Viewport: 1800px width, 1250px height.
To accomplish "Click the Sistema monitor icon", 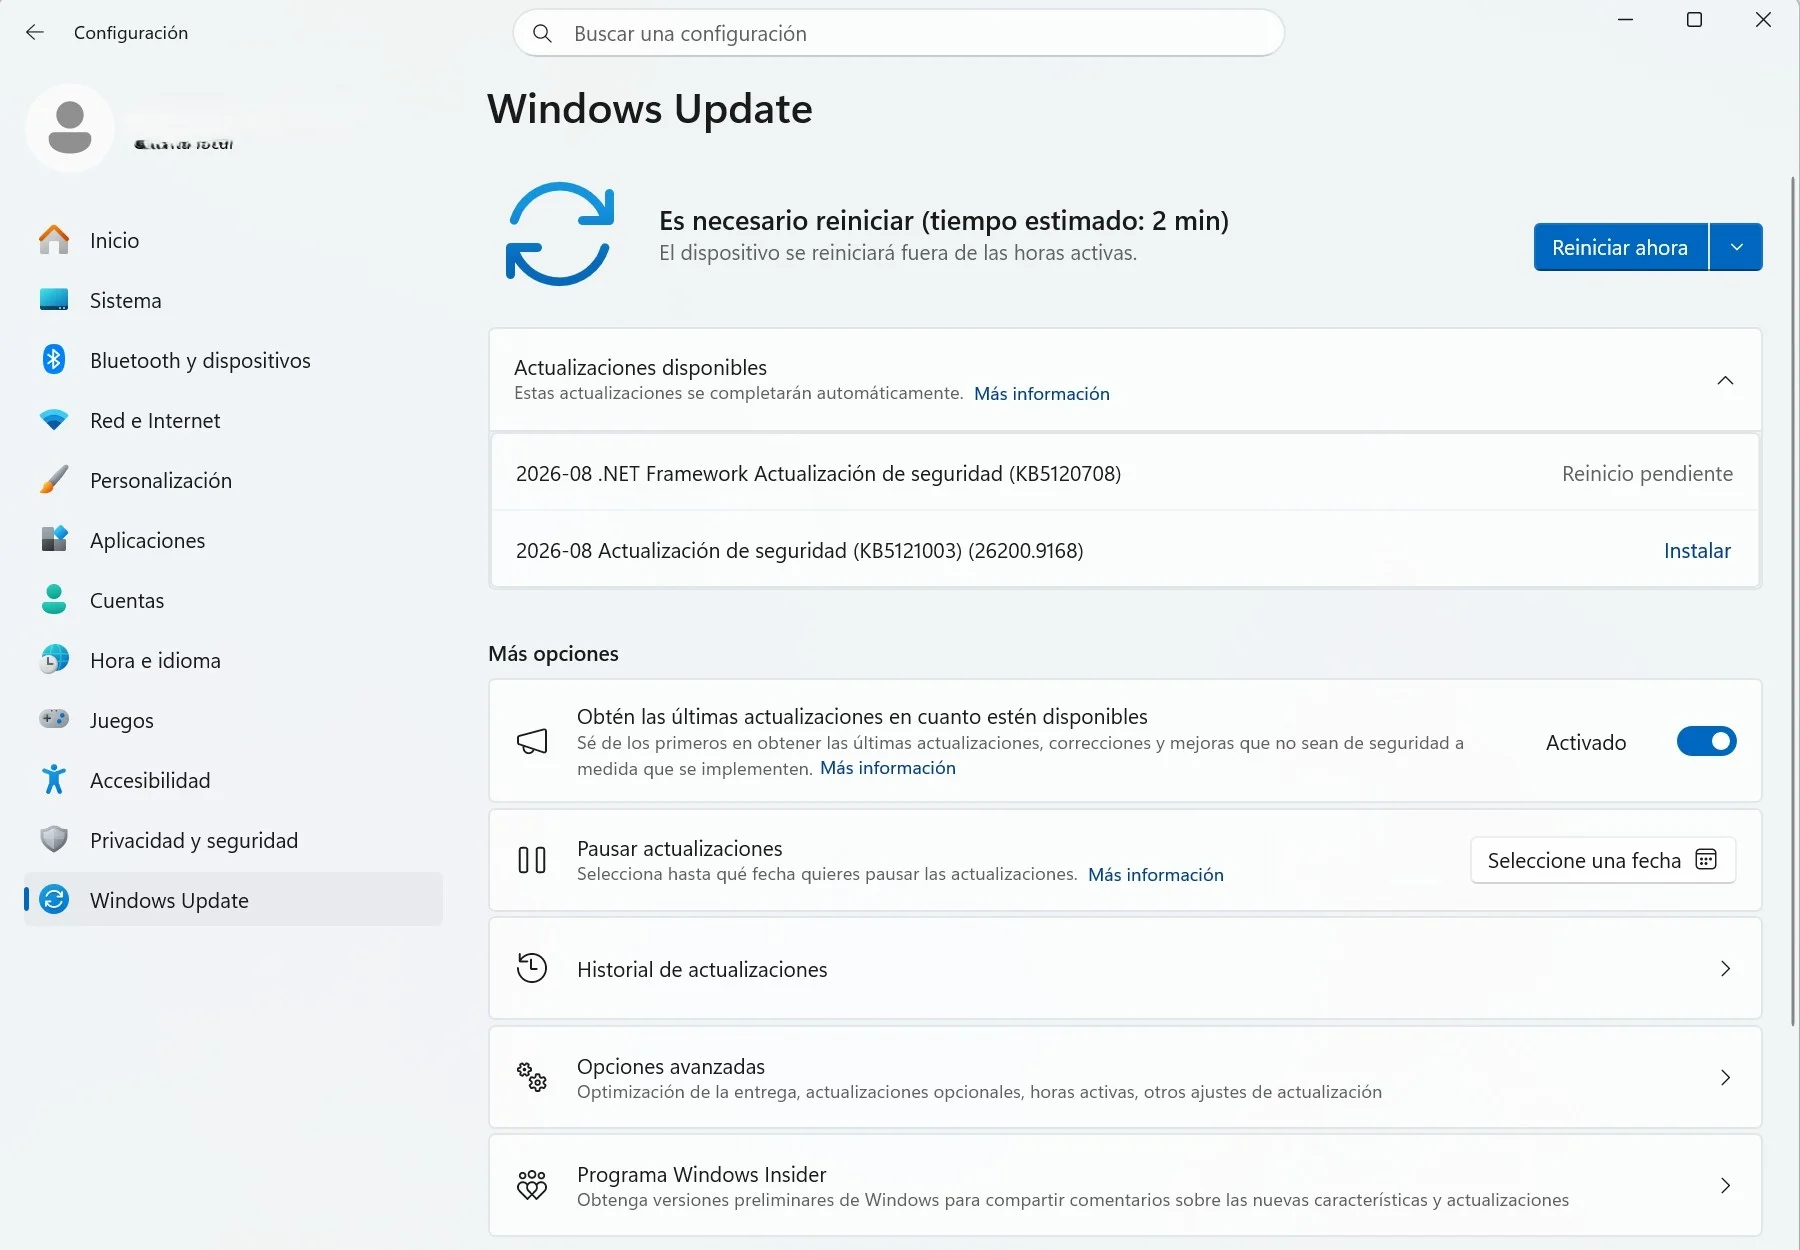I will (54, 300).
